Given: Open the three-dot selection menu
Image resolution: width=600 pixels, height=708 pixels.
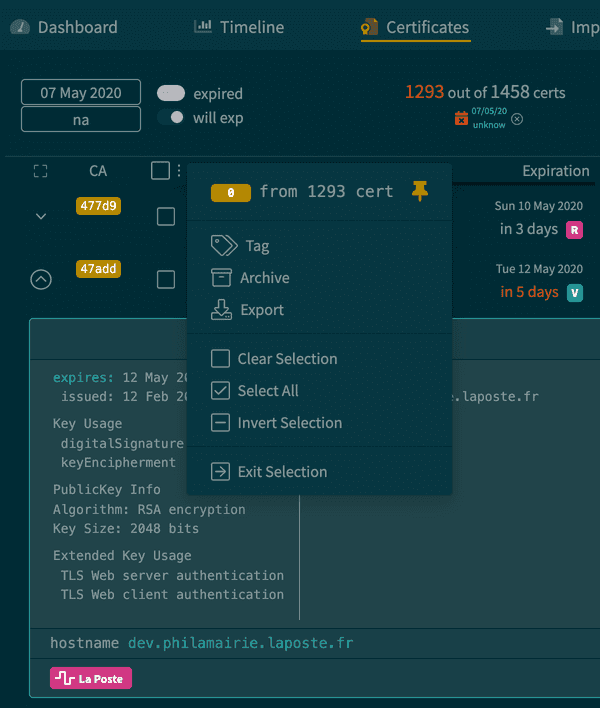Looking at the screenshot, I should point(179,171).
